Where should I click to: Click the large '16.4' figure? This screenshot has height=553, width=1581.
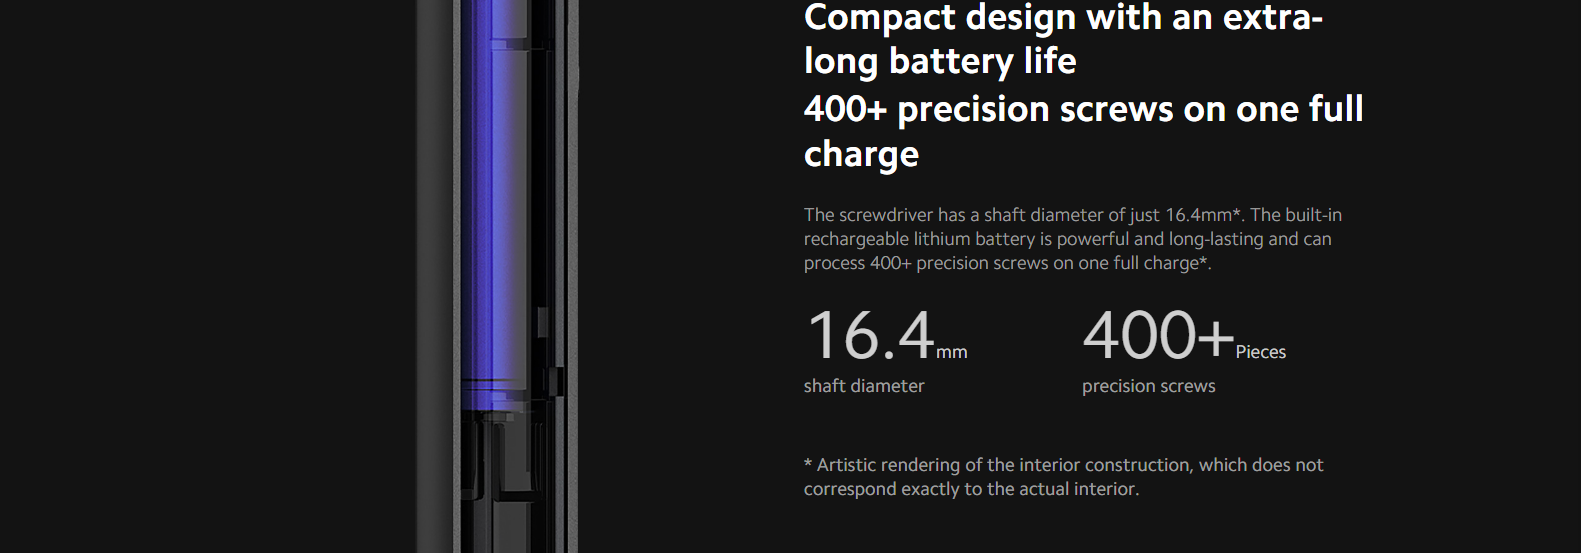pos(870,335)
